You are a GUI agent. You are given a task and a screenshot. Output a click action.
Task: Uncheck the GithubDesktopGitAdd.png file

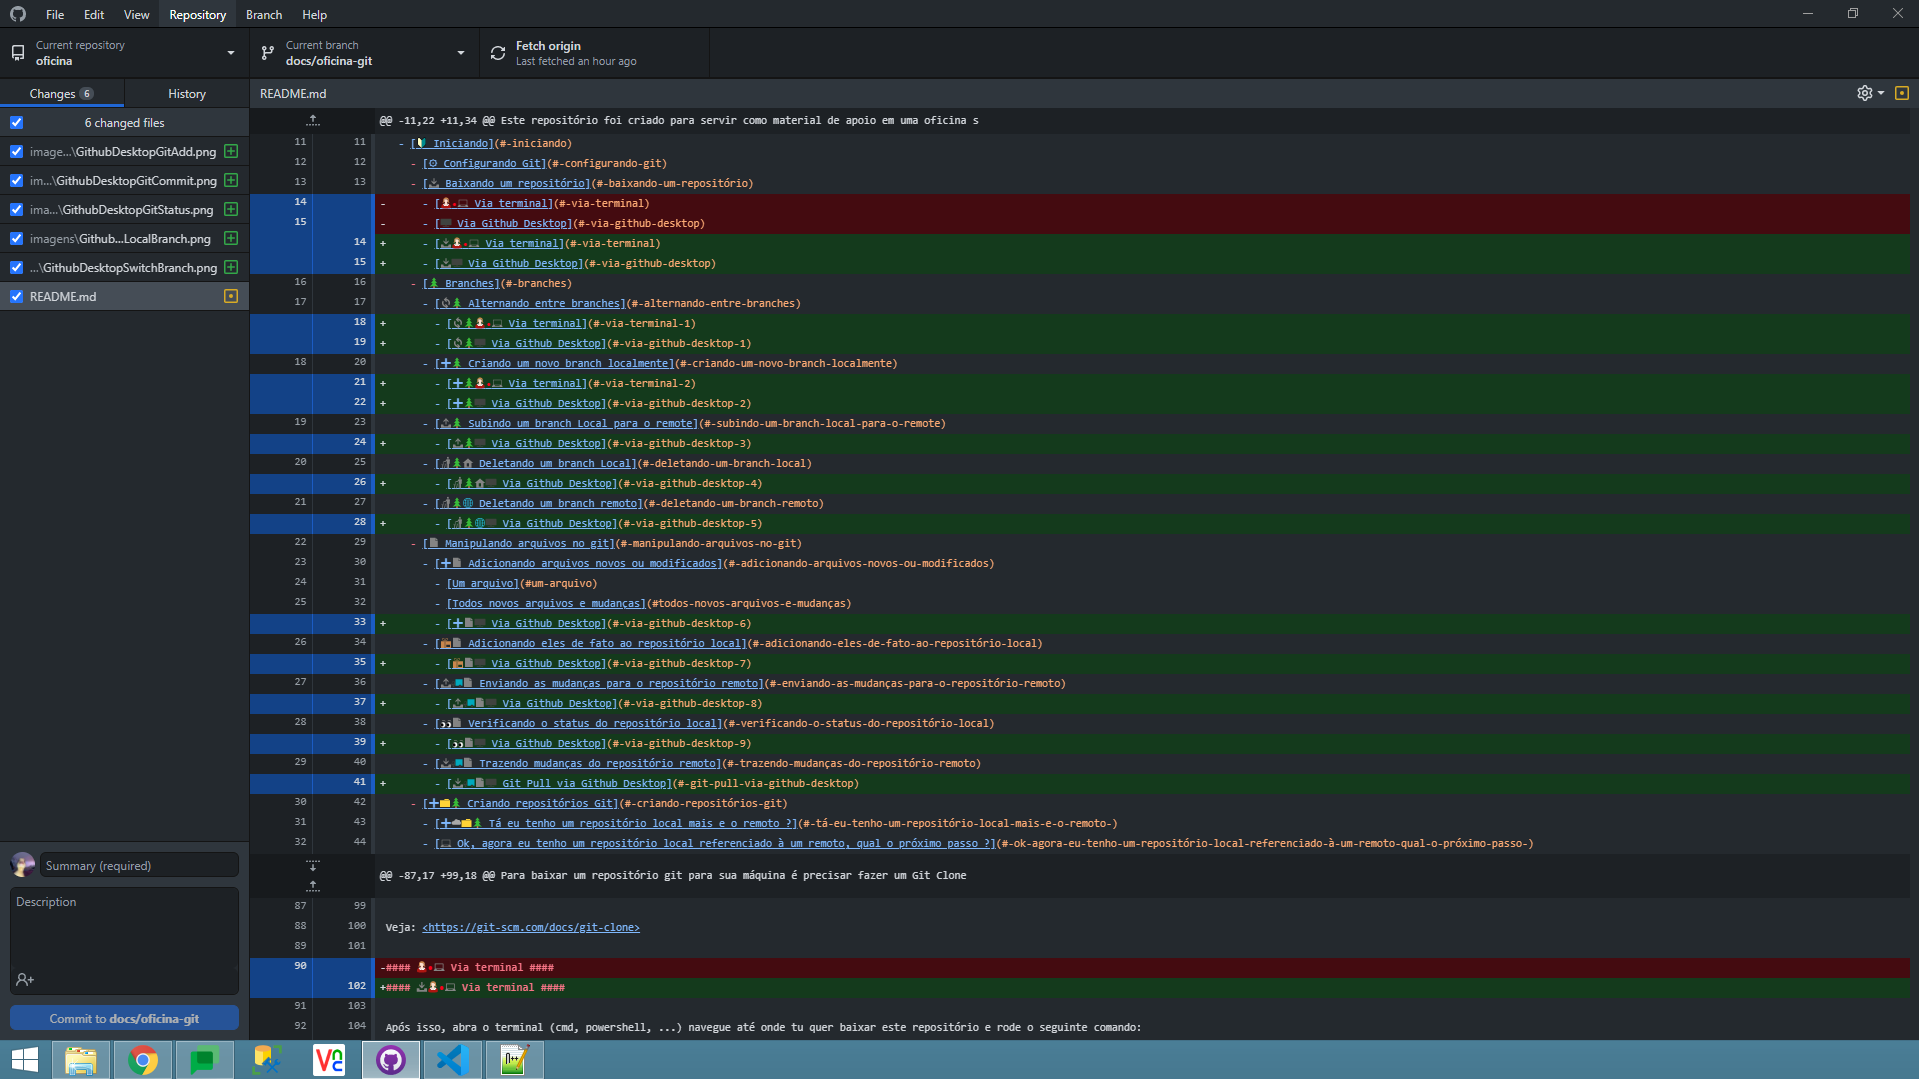pos(16,151)
